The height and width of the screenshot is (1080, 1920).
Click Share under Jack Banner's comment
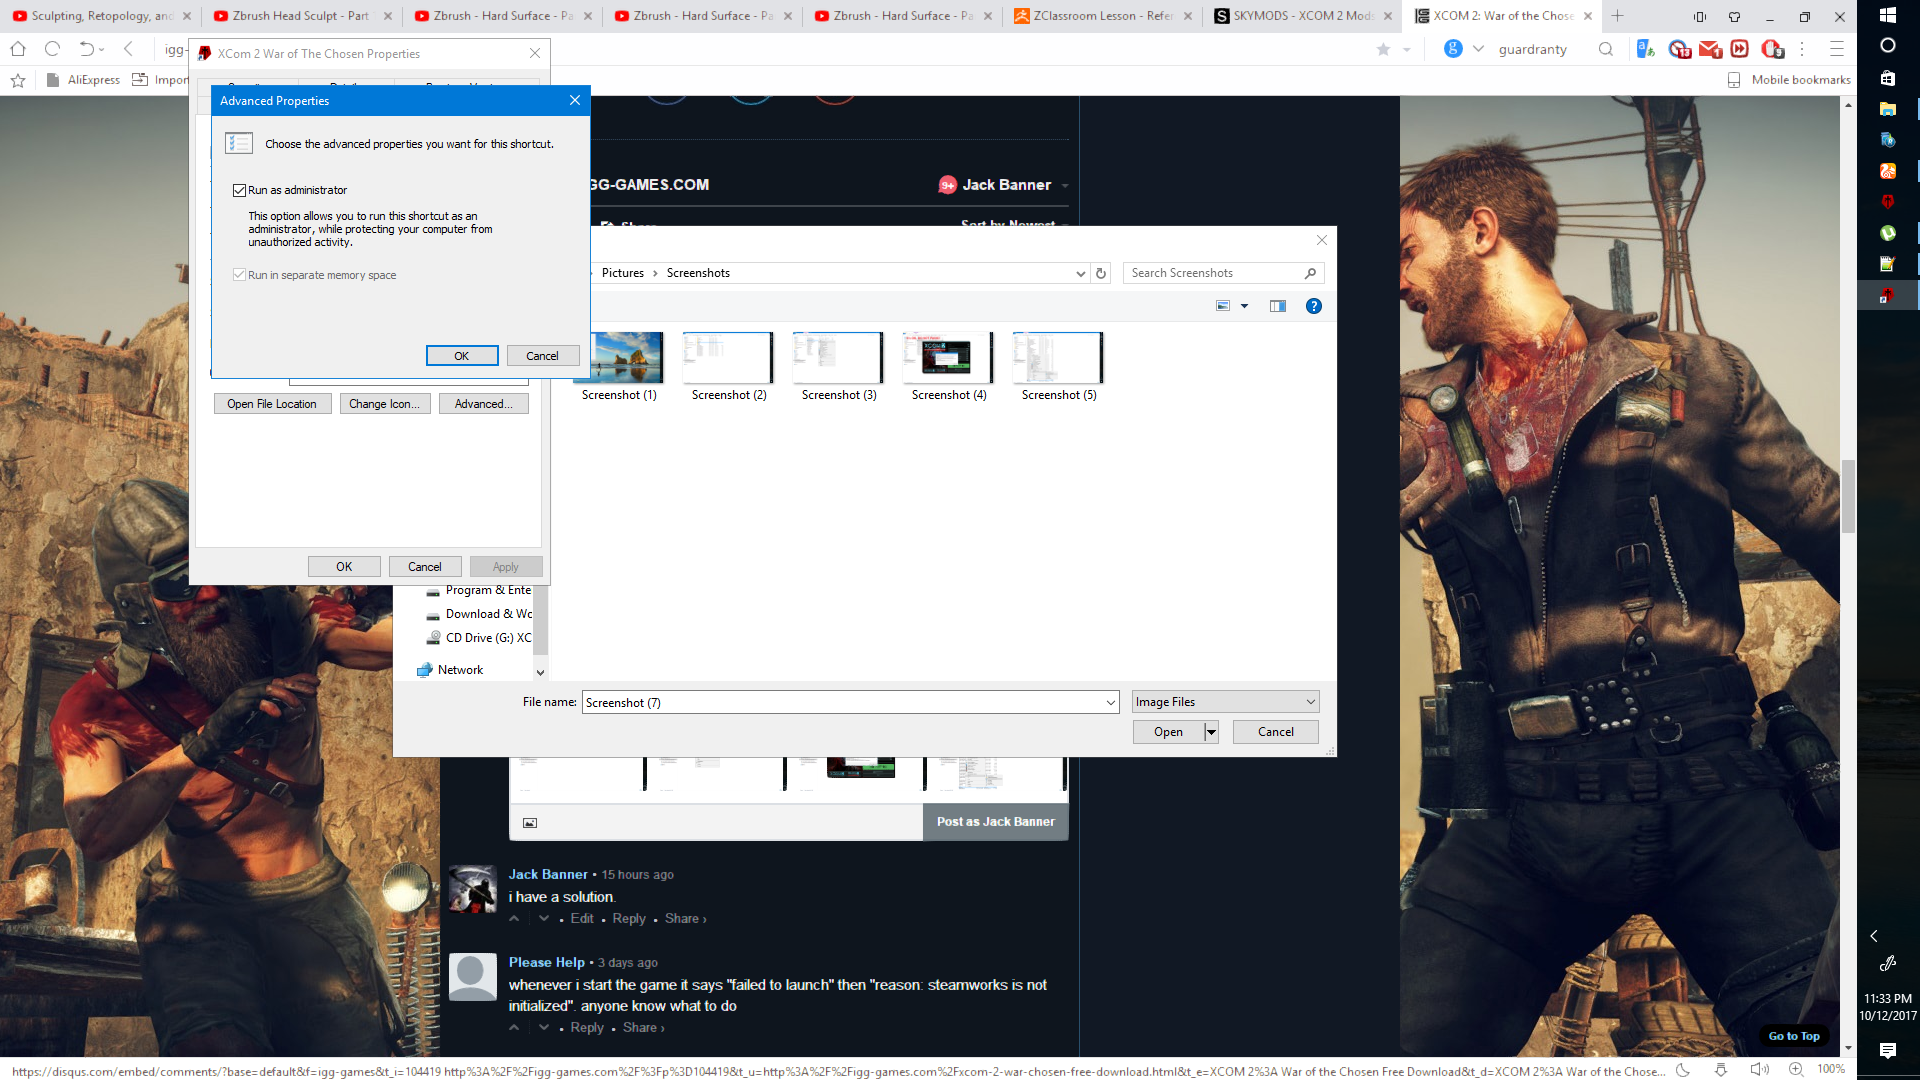pos(685,918)
